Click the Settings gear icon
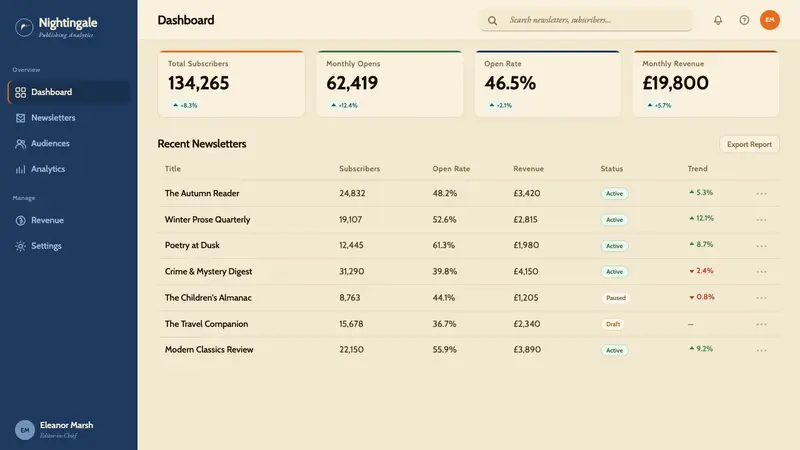The image size is (800, 450). 20,246
